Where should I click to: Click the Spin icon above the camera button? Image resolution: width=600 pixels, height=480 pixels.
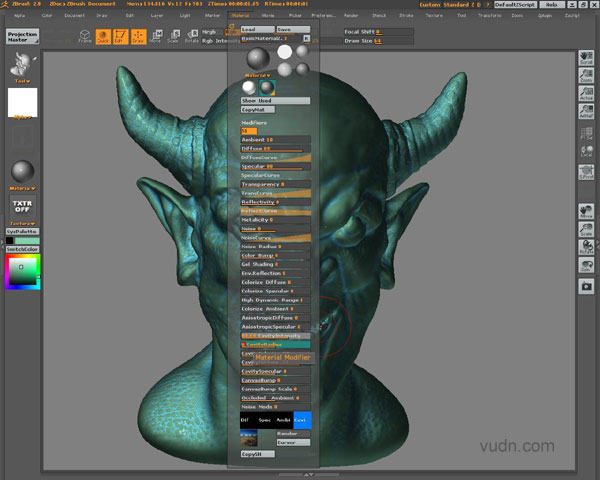coord(586,265)
